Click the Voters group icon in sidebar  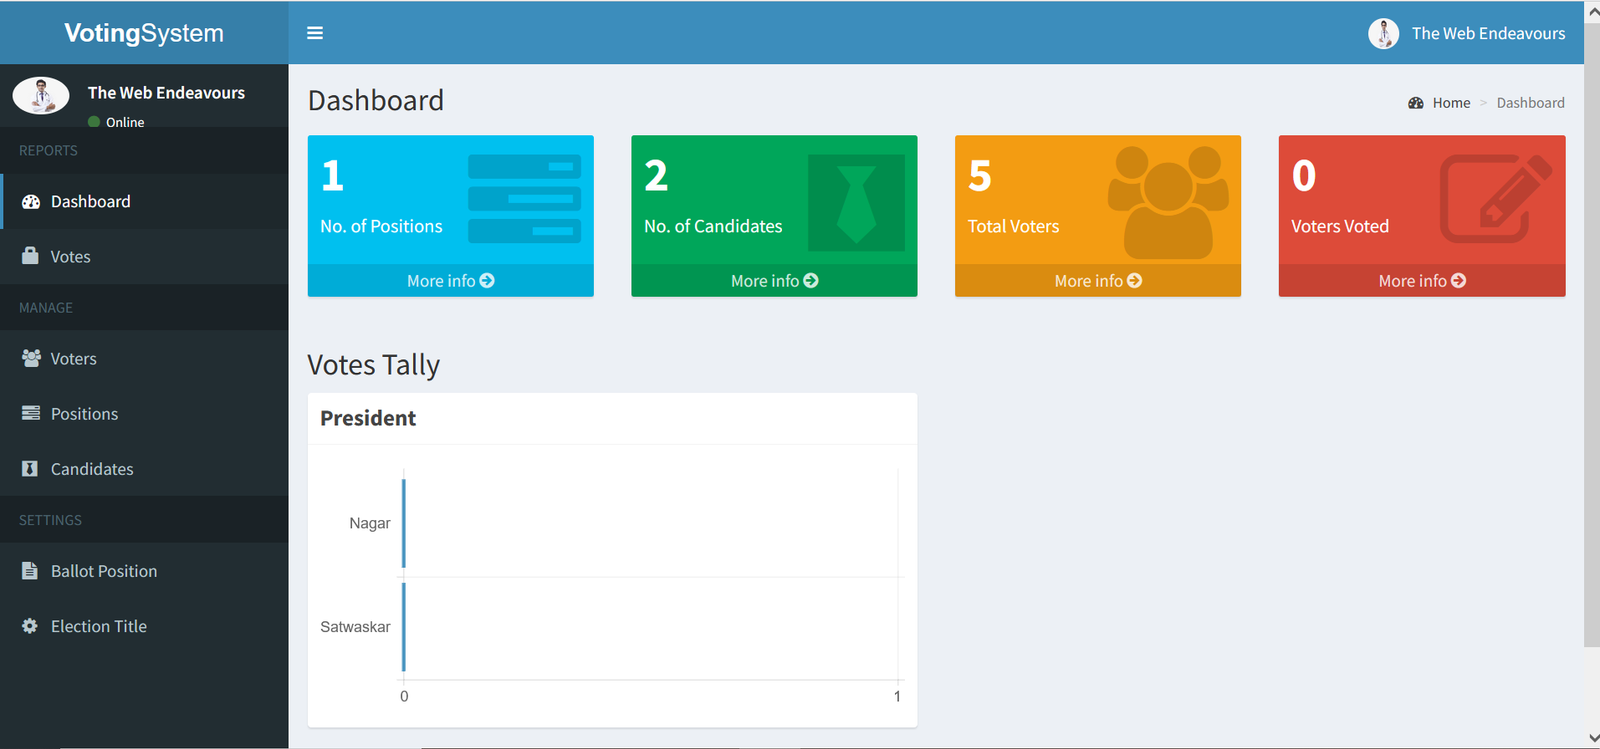(31, 358)
